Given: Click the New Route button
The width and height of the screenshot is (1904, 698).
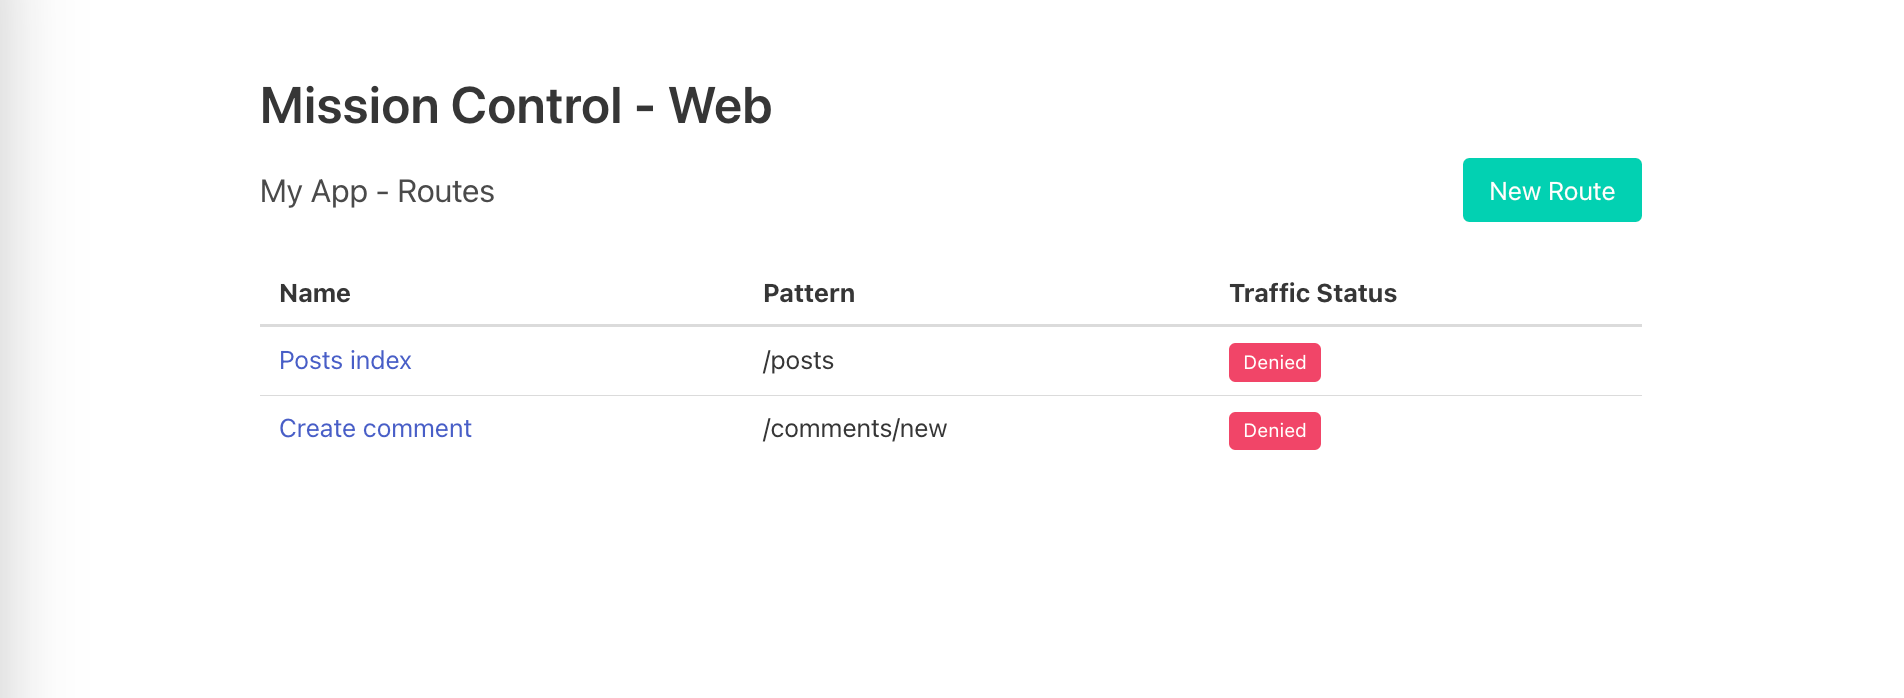Looking at the screenshot, I should tap(1551, 190).
